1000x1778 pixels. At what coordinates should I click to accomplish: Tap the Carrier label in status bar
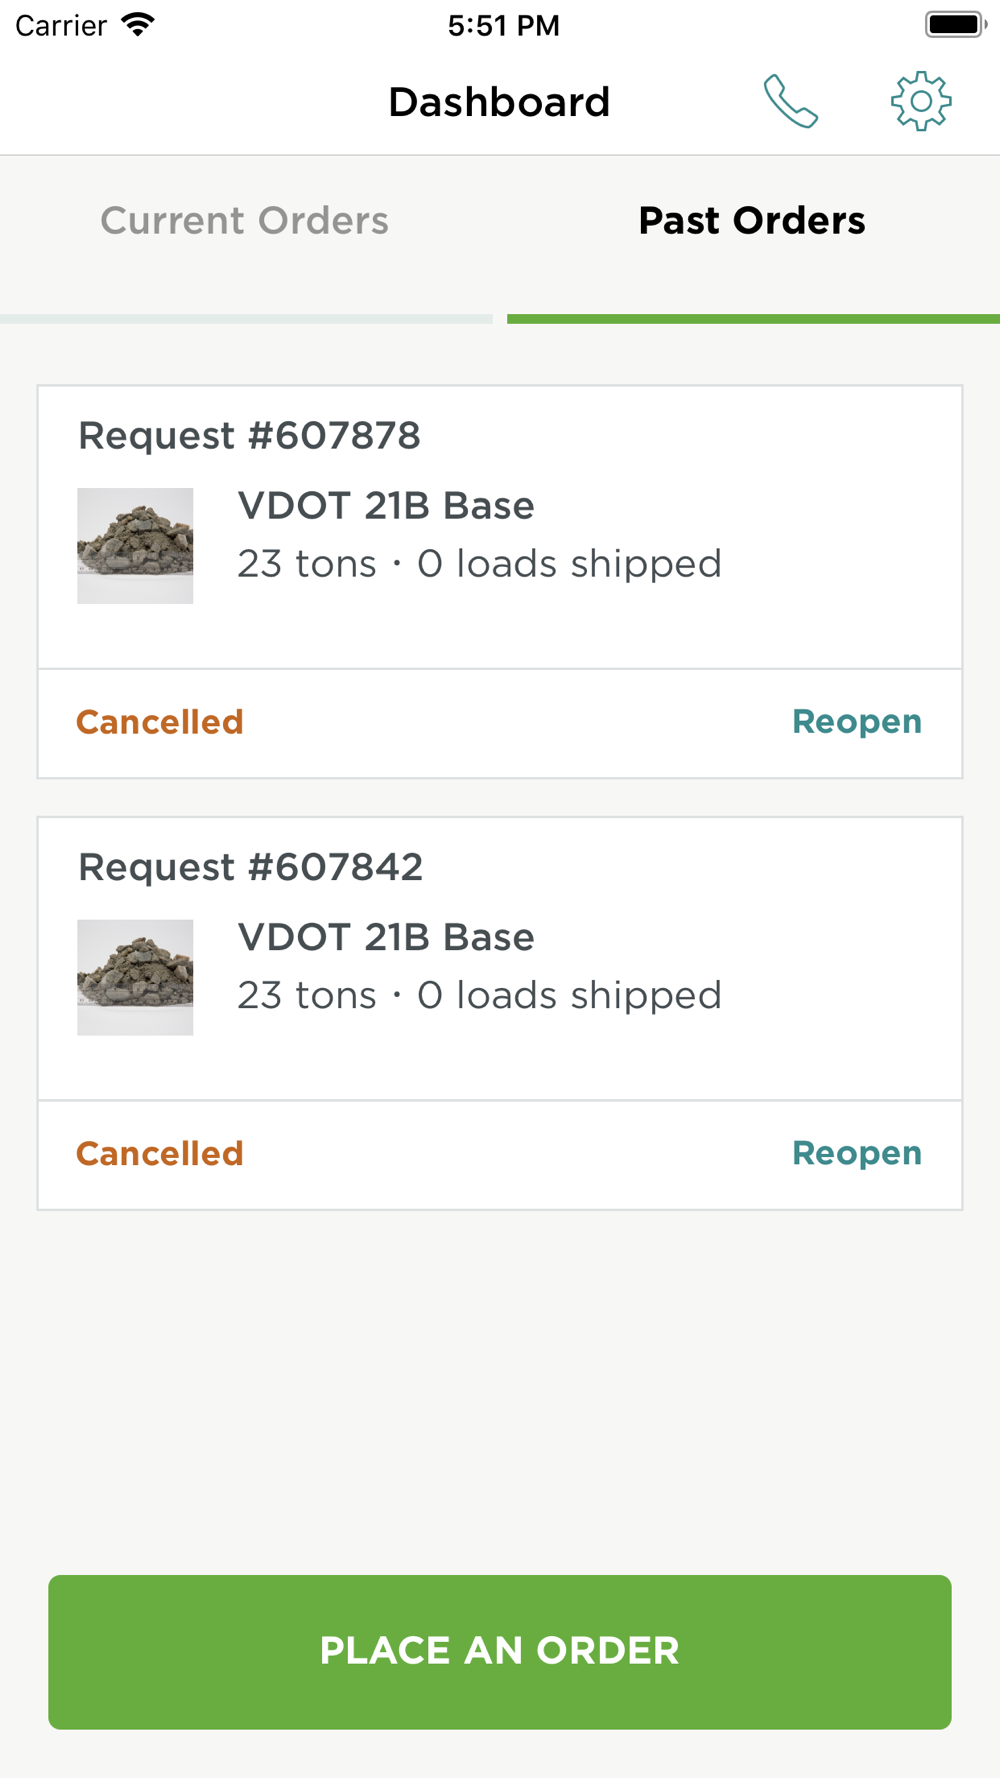click(61, 25)
